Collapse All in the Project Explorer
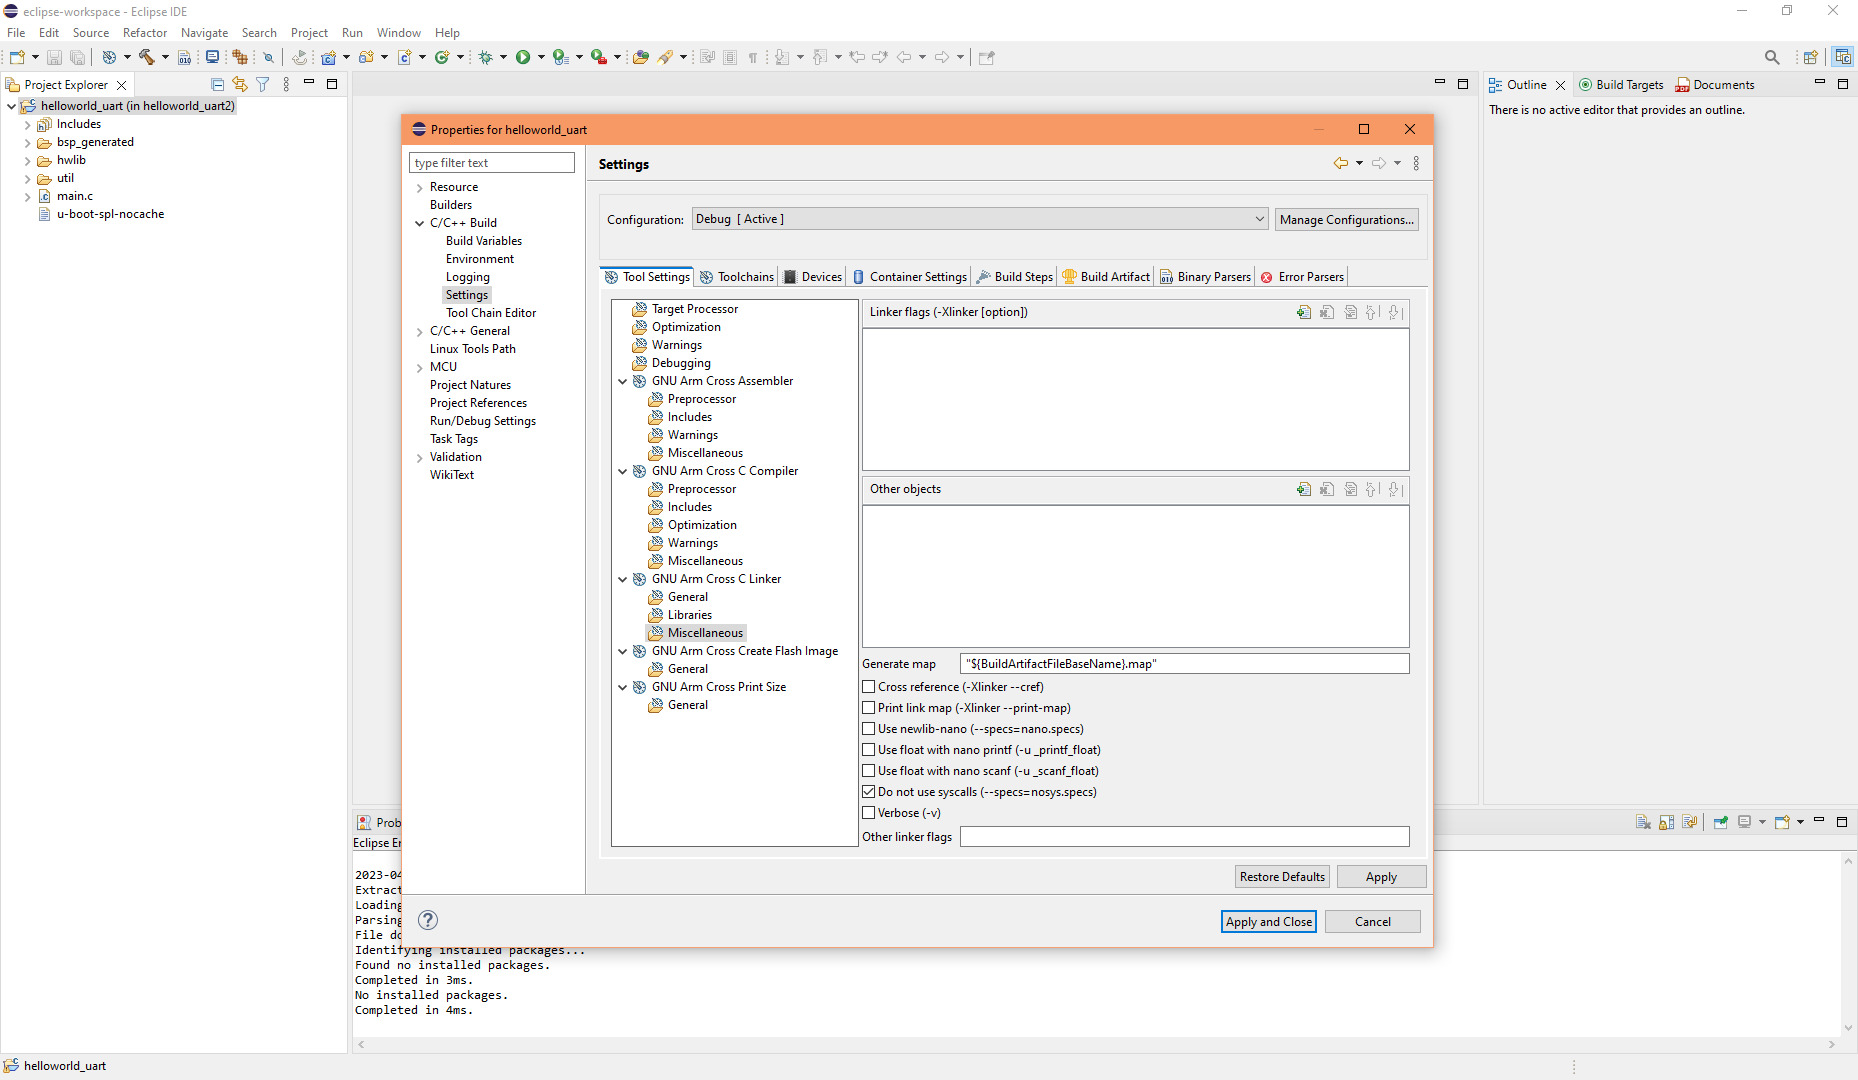Screen dimensions: 1858x1080 pos(217,84)
